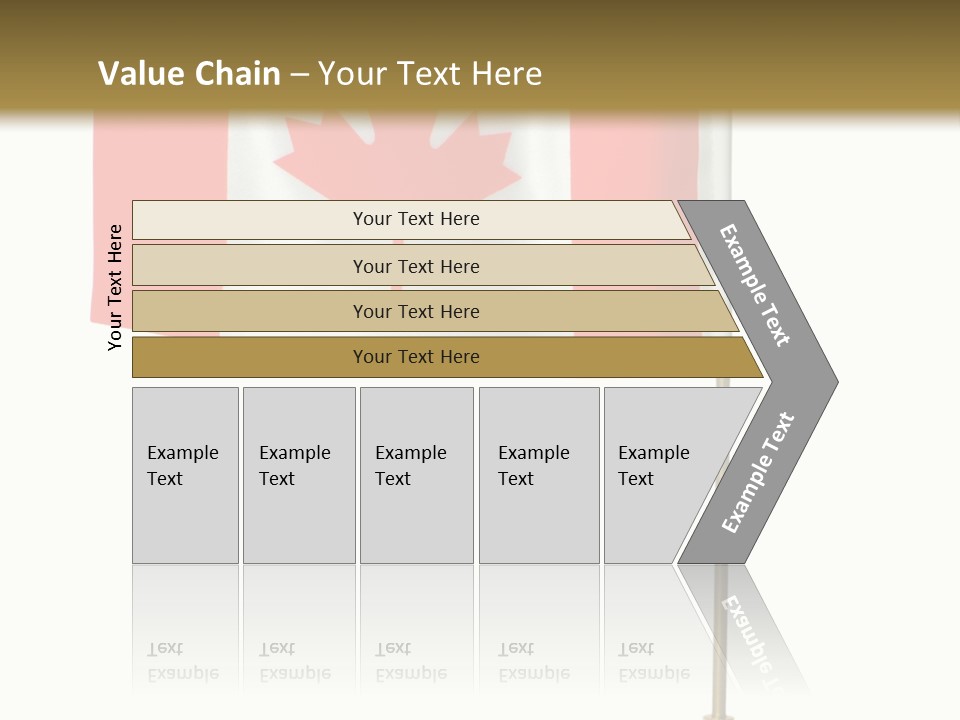Select the darkest gold Your Text Here bar
The width and height of the screenshot is (960, 720).
(415, 357)
